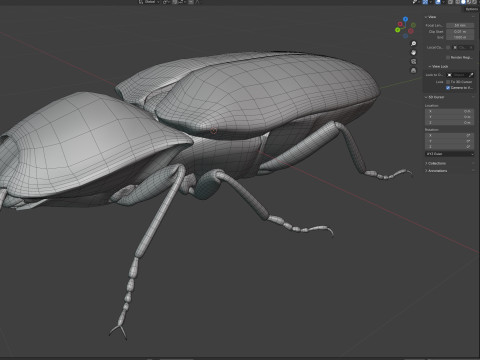Image resolution: width=480 pixels, height=360 pixels.
Task: Enable Lock To 3D Cursor checkbox
Action: [x=448, y=82]
